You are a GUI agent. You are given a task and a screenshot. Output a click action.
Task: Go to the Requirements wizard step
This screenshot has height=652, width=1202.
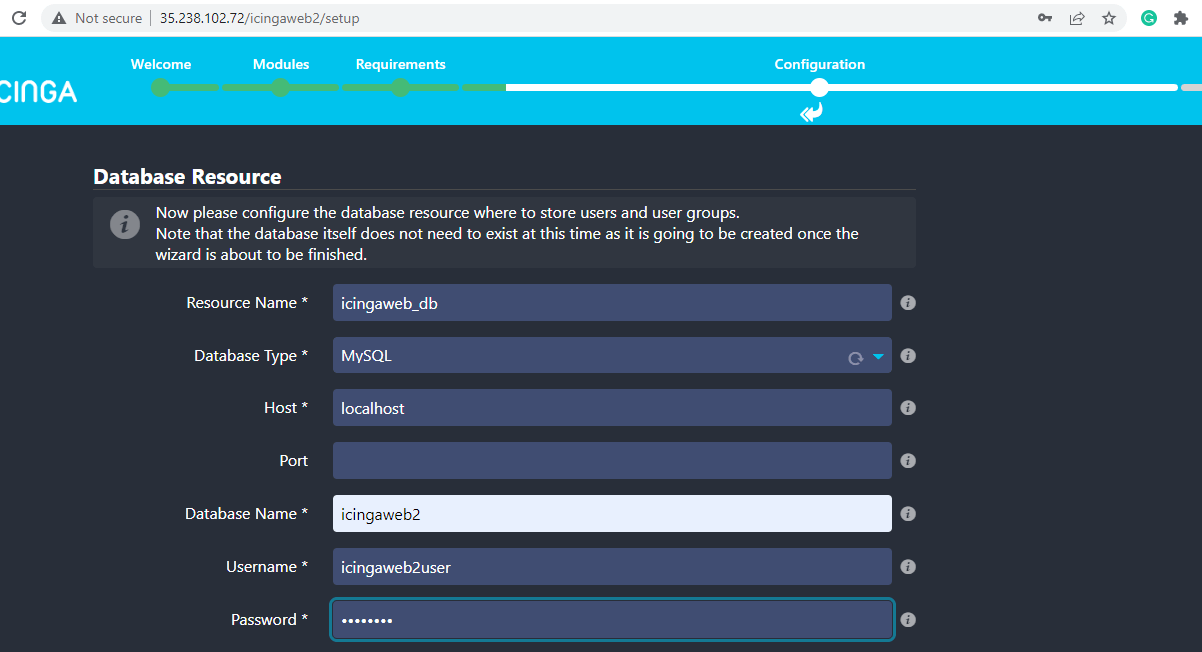click(x=401, y=64)
